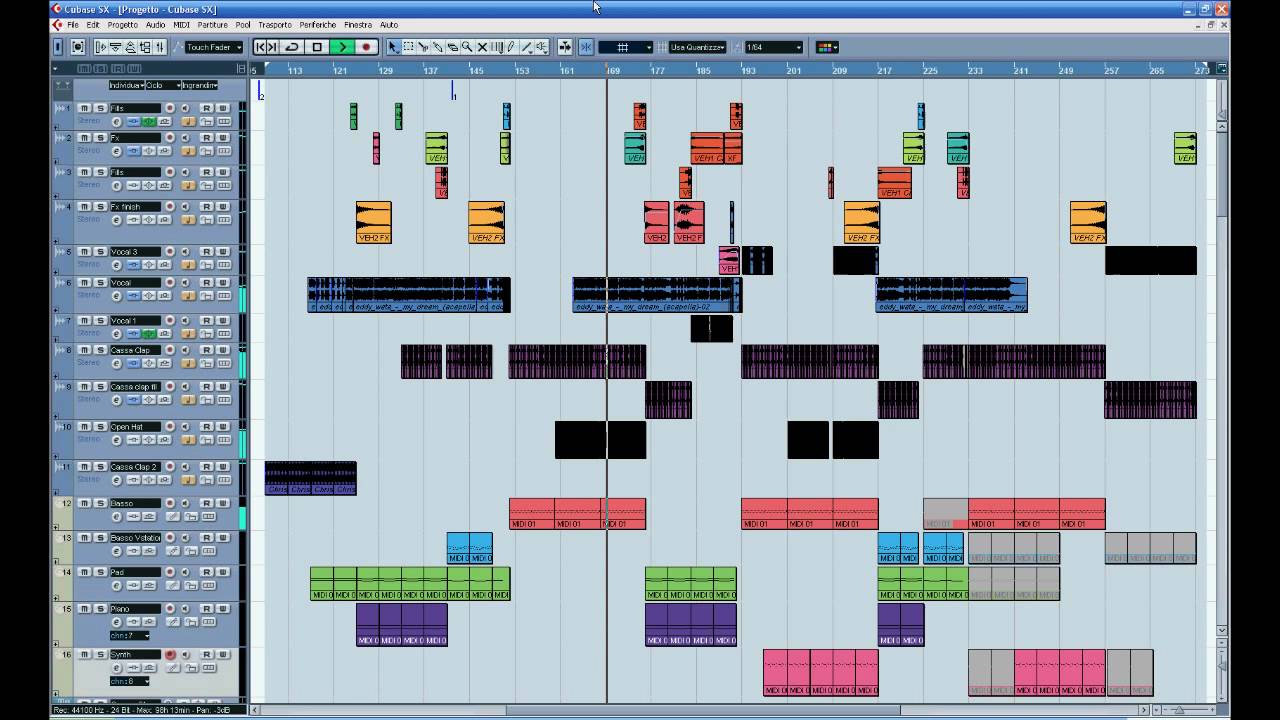Toggle monitor speaker on Basso track
Screen dimensions: 1280x720
(x=185, y=503)
